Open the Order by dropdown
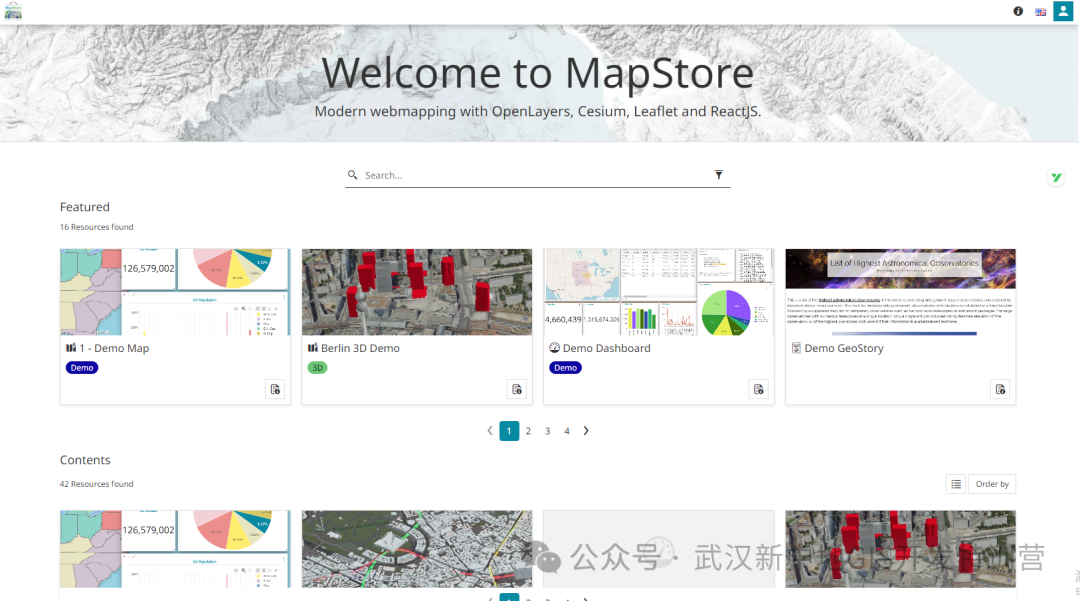Image resolution: width=1080 pixels, height=601 pixels. 992,484
